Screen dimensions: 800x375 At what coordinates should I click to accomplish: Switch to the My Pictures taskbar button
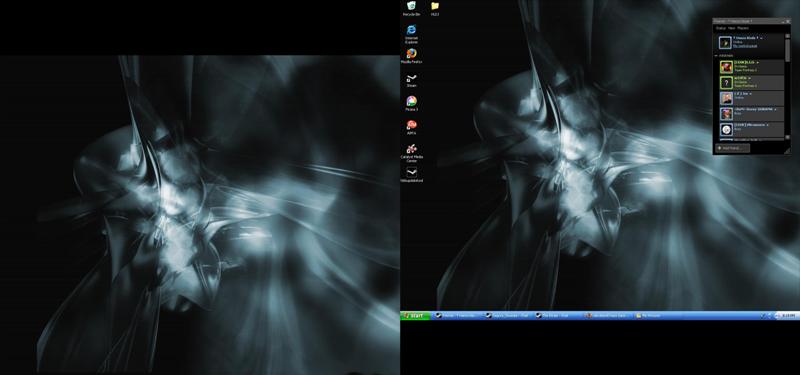pyautogui.click(x=657, y=316)
